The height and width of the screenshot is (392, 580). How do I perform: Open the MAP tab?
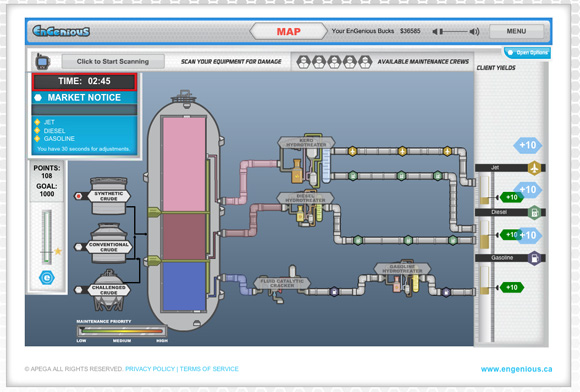[x=289, y=31]
